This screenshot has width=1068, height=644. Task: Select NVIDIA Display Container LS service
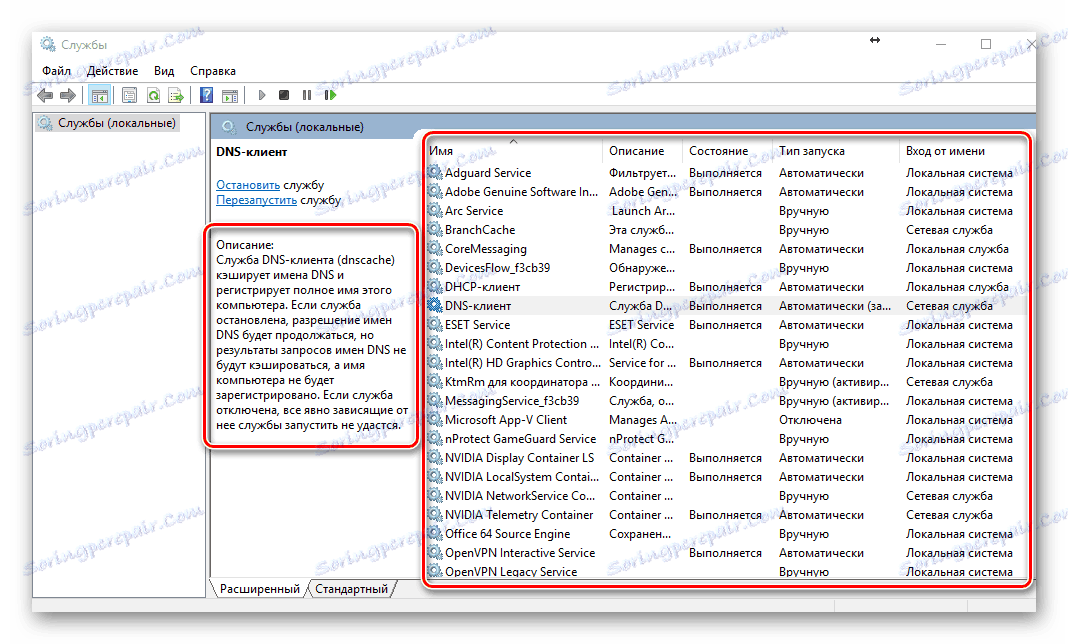(725, 458)
